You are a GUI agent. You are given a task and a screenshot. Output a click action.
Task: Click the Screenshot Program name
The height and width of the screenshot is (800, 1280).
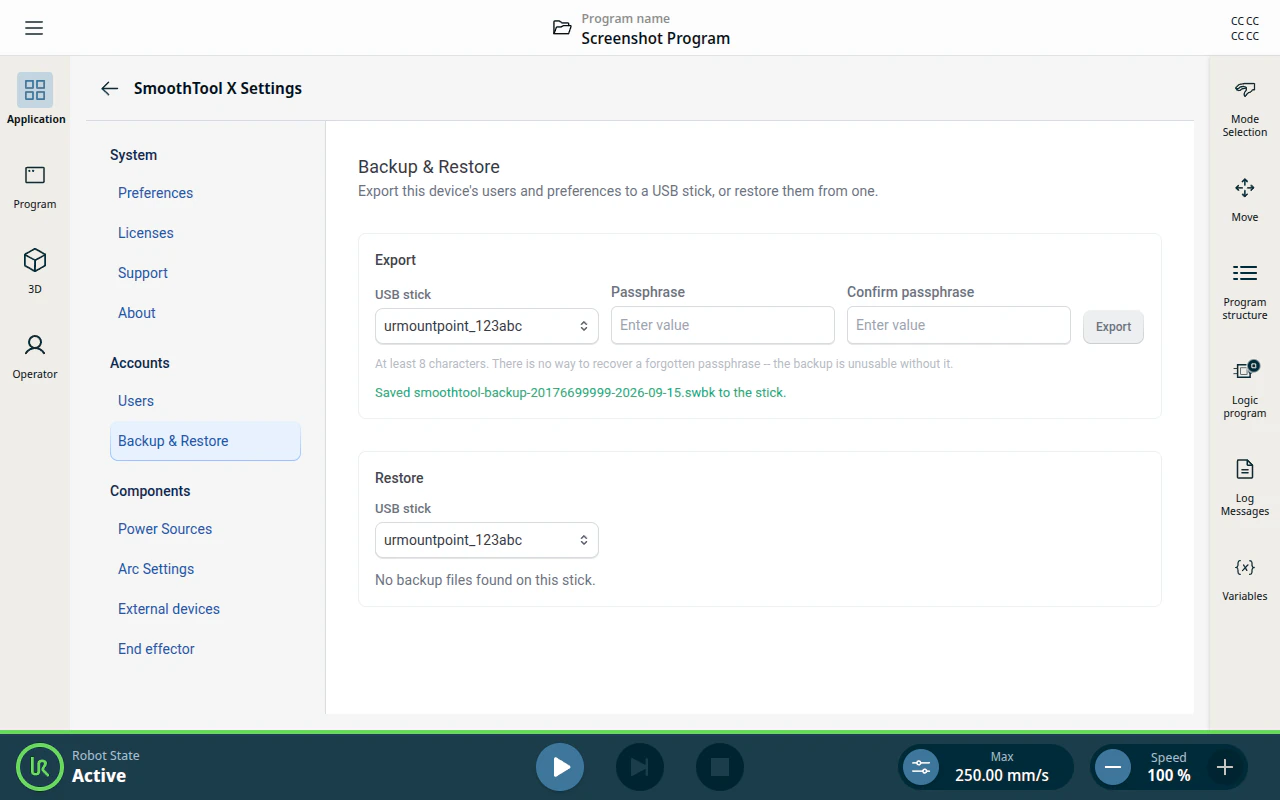tap(656, 38)
